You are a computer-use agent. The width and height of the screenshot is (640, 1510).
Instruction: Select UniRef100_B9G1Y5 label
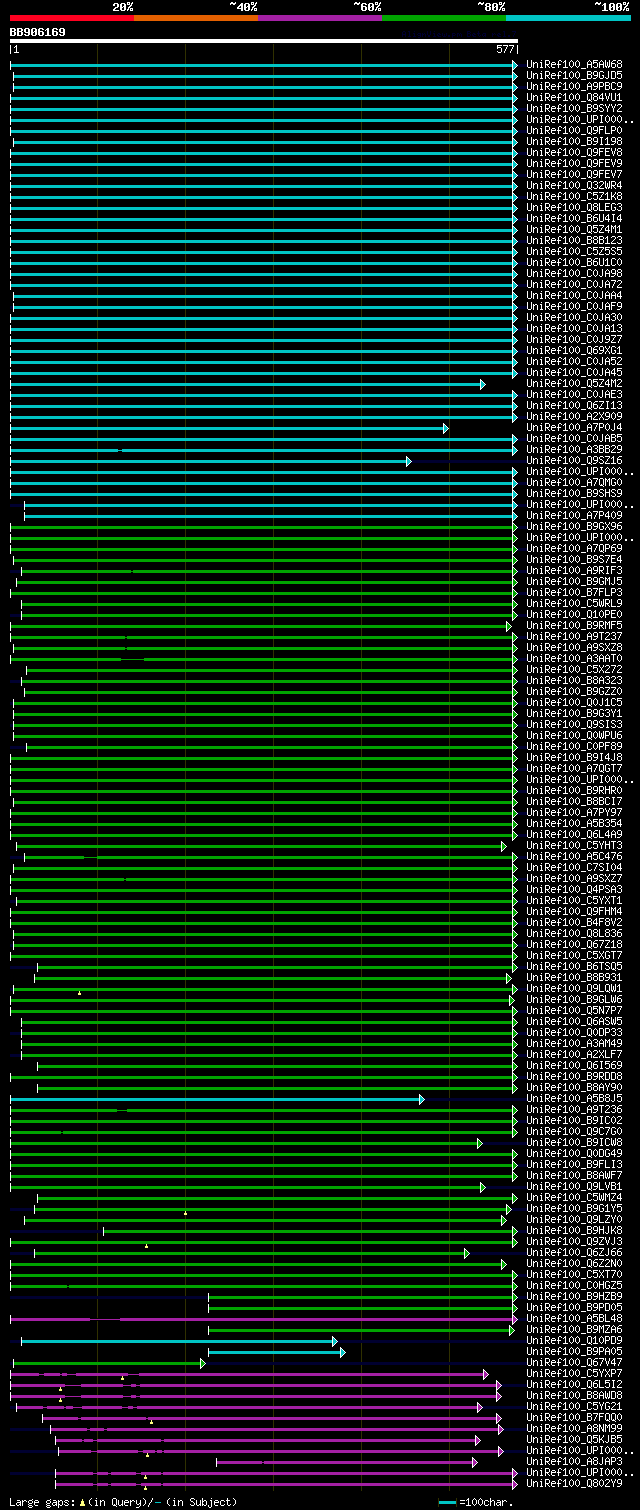(x=574, y=1208)
